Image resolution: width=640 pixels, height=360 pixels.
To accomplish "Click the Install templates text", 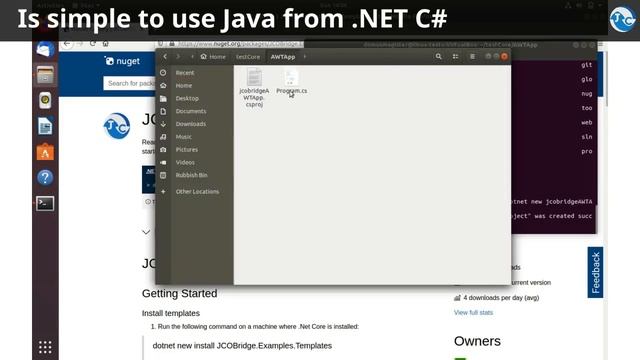I will [171, 313].
